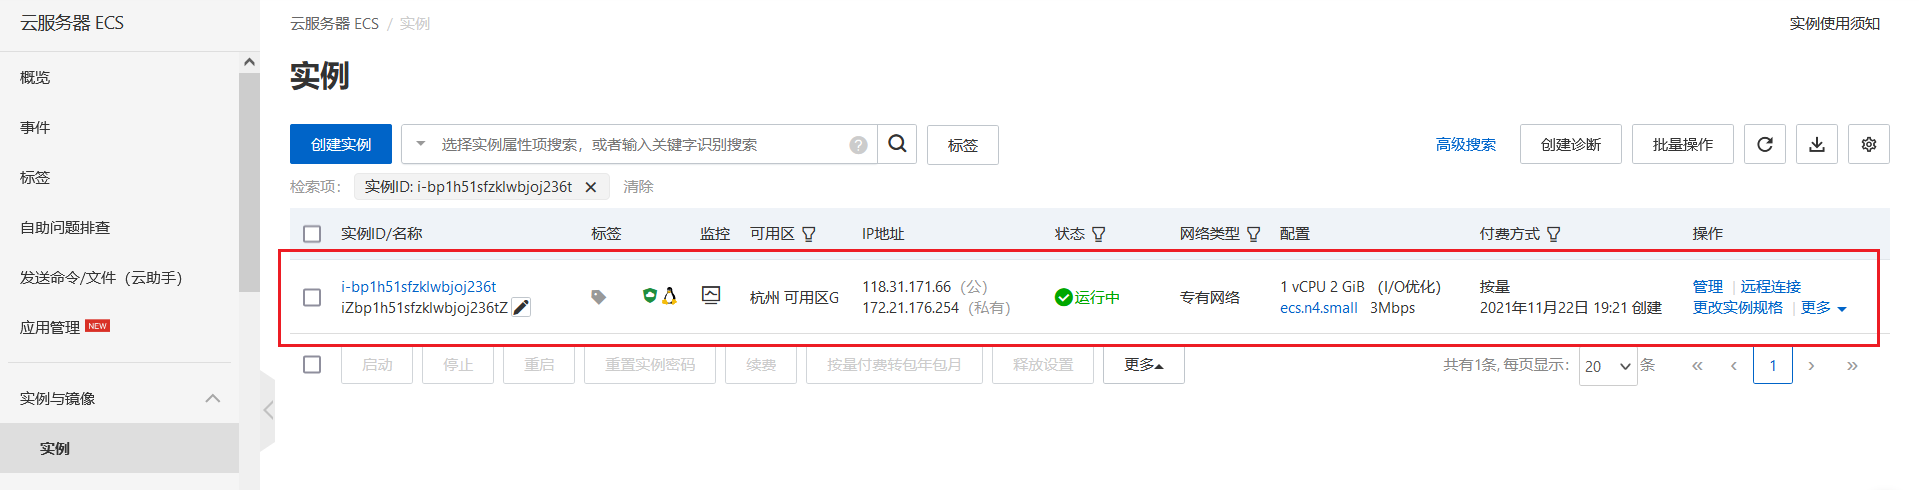Check the select-all checkbox in table header

point(312,234)
